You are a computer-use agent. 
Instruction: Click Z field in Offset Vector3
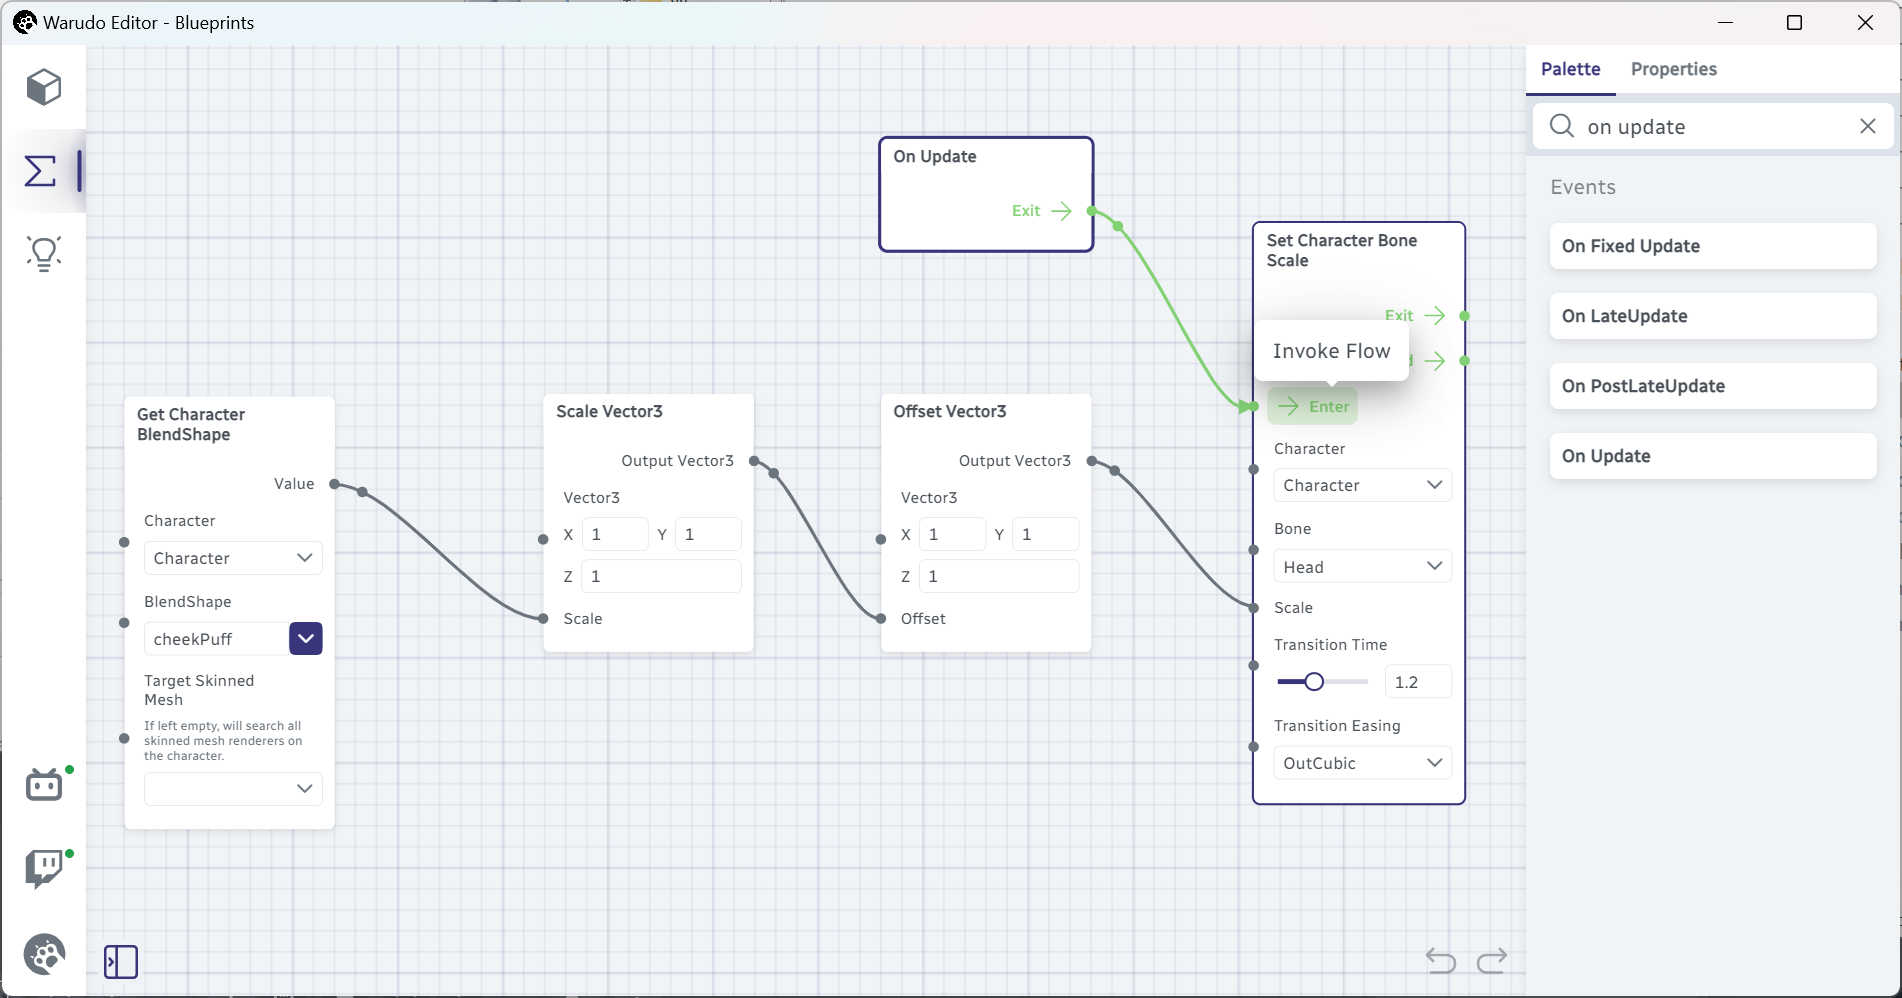pyautogui.click(x=999, y=577)
